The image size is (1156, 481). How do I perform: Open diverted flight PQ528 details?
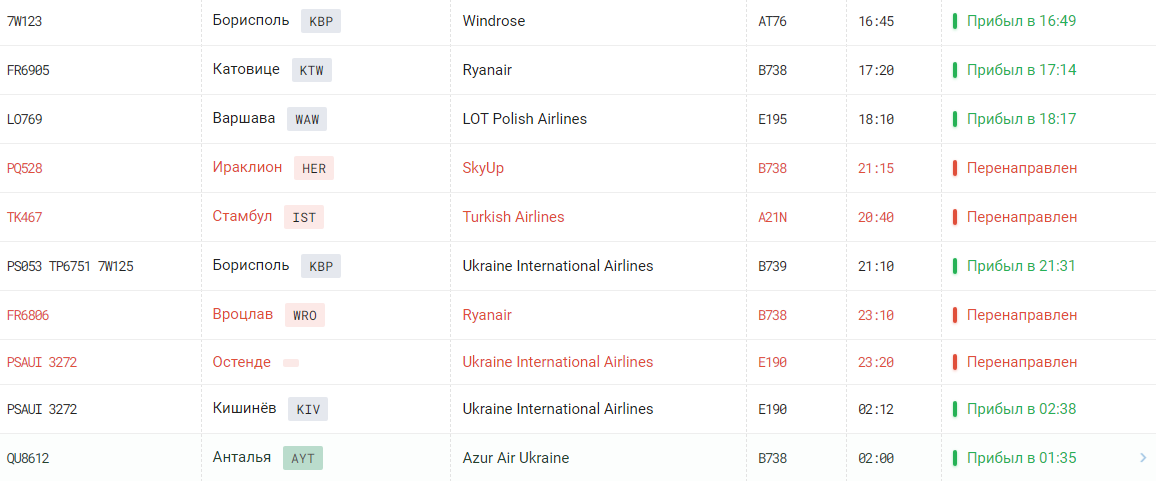tap(25, 168)
